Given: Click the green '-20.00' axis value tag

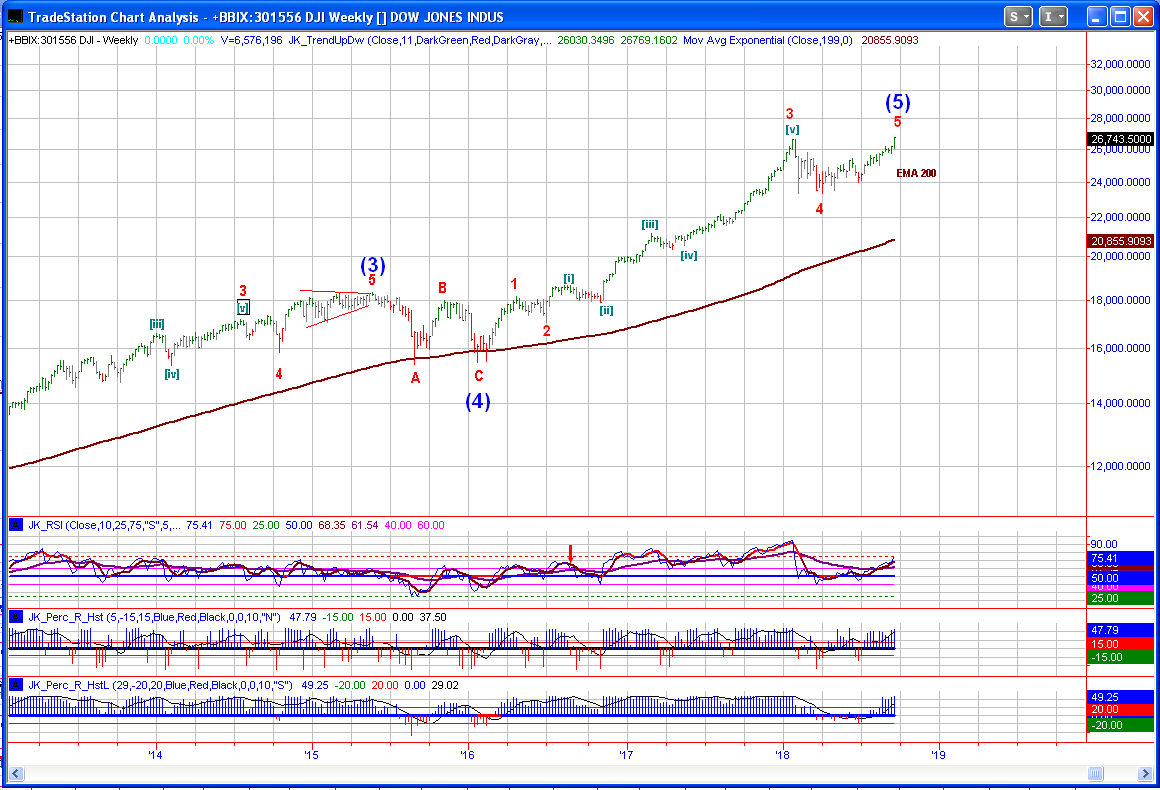Looking at the screenshot, I should [1122, 725].
